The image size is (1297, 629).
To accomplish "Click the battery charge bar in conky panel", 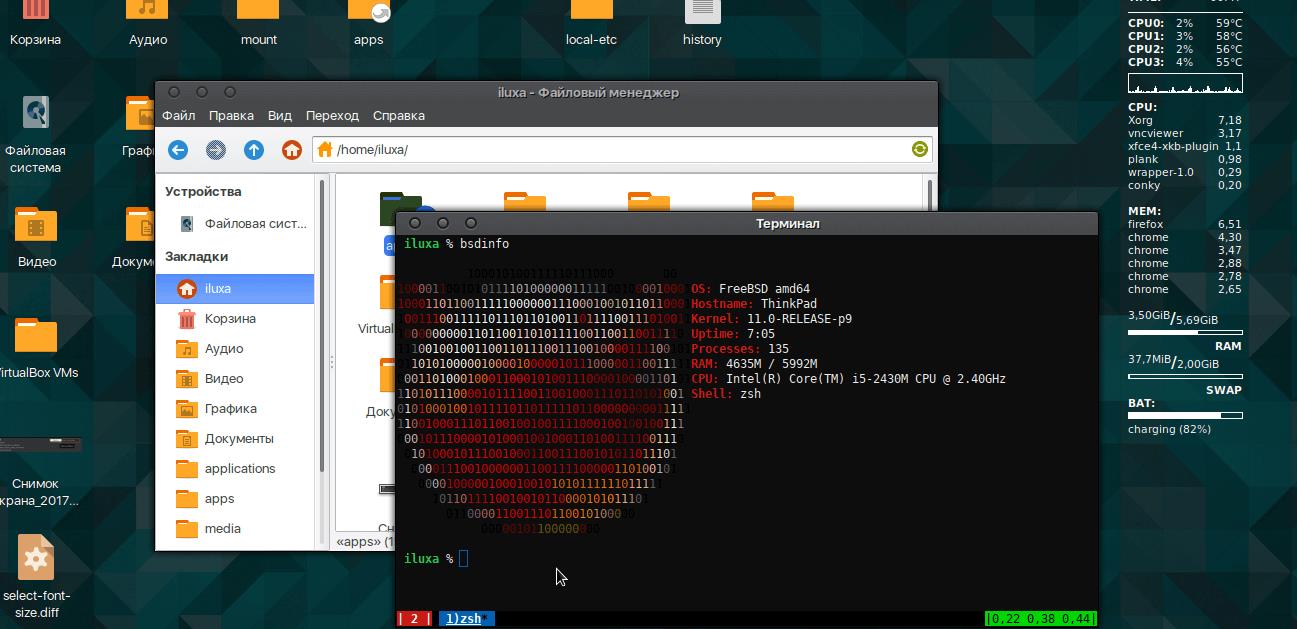I will click(1185, 415).
